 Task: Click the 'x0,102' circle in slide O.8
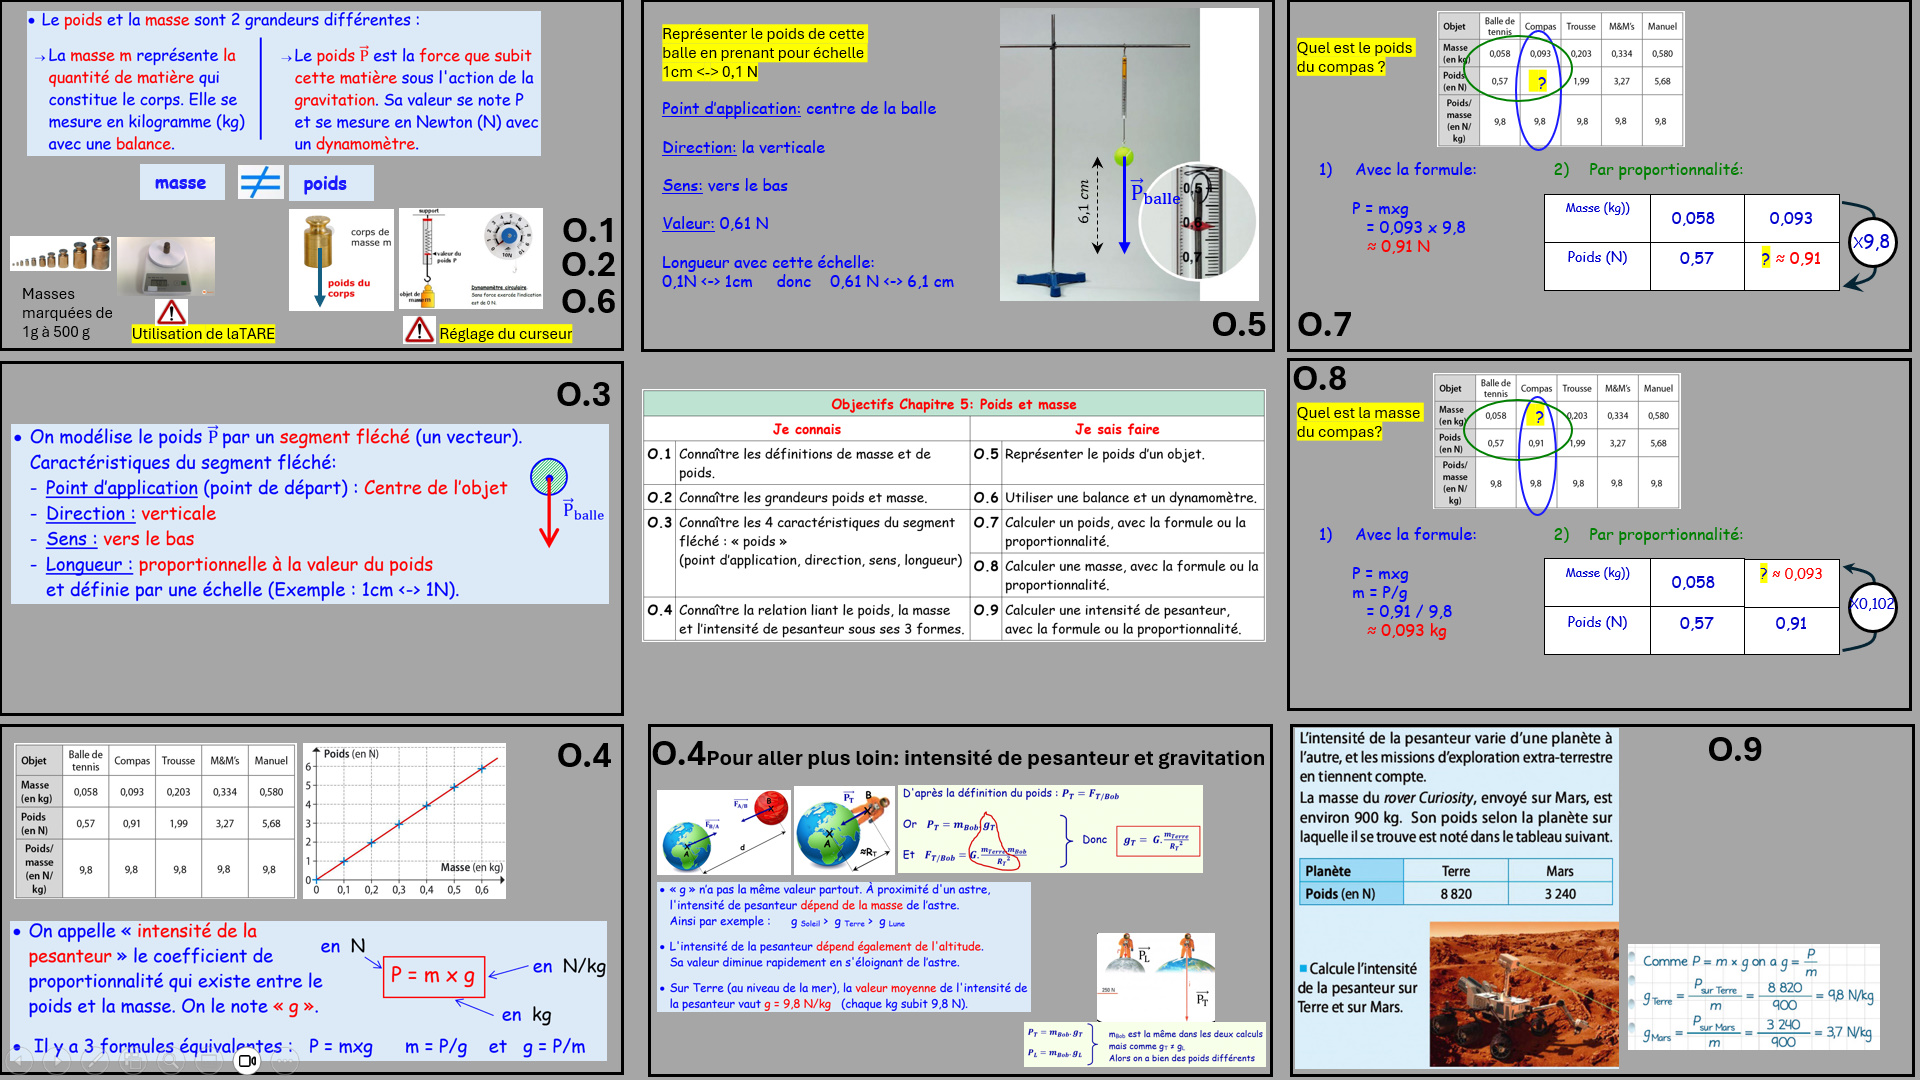pos(1871,604)
